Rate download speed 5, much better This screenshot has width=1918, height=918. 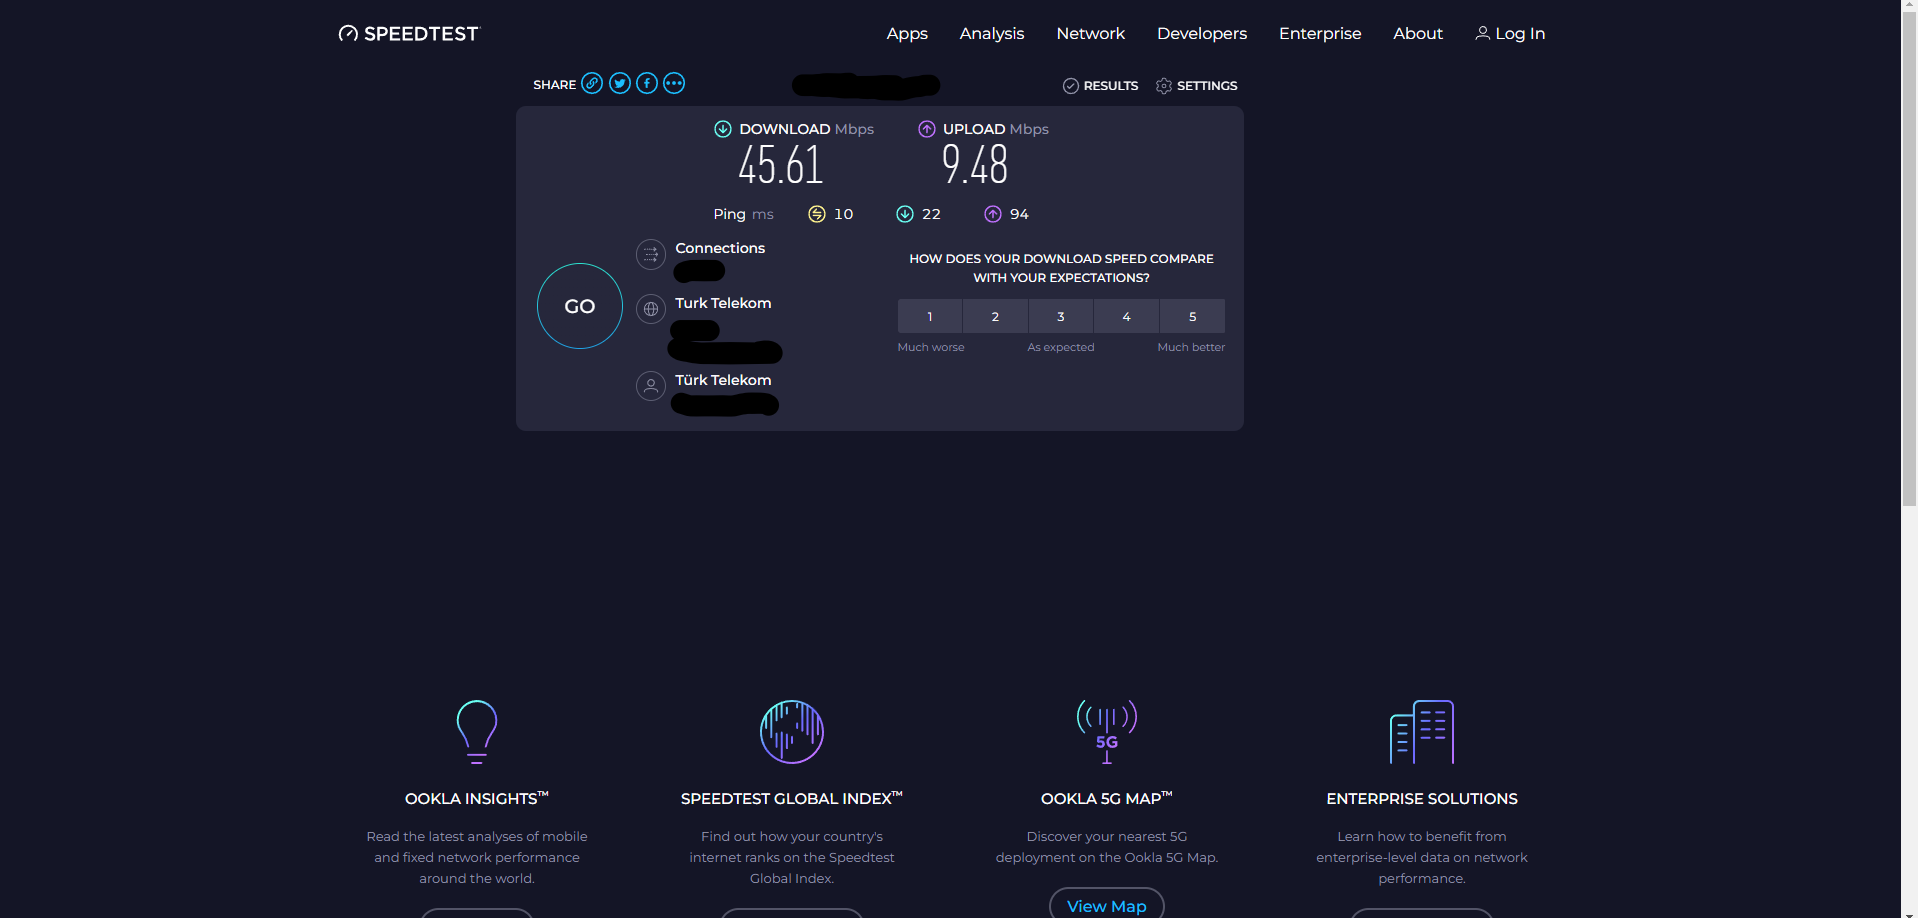click(x=1192, y=316)
